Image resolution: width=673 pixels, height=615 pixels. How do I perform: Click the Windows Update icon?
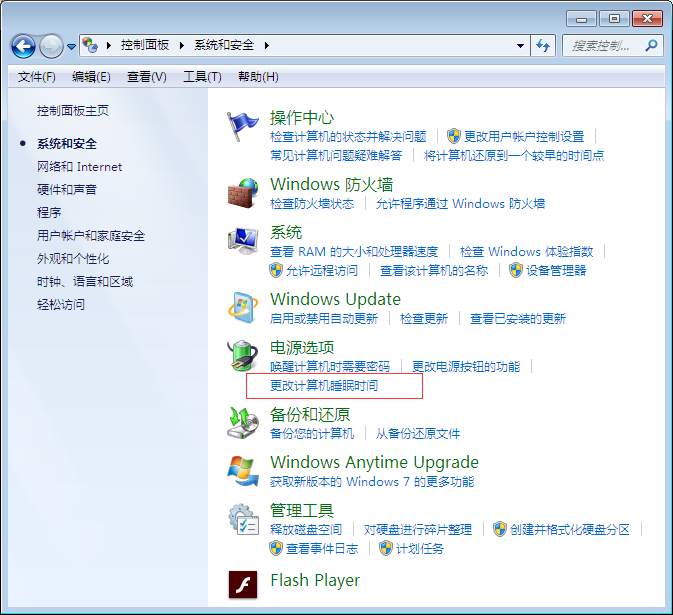pos(243,307)
